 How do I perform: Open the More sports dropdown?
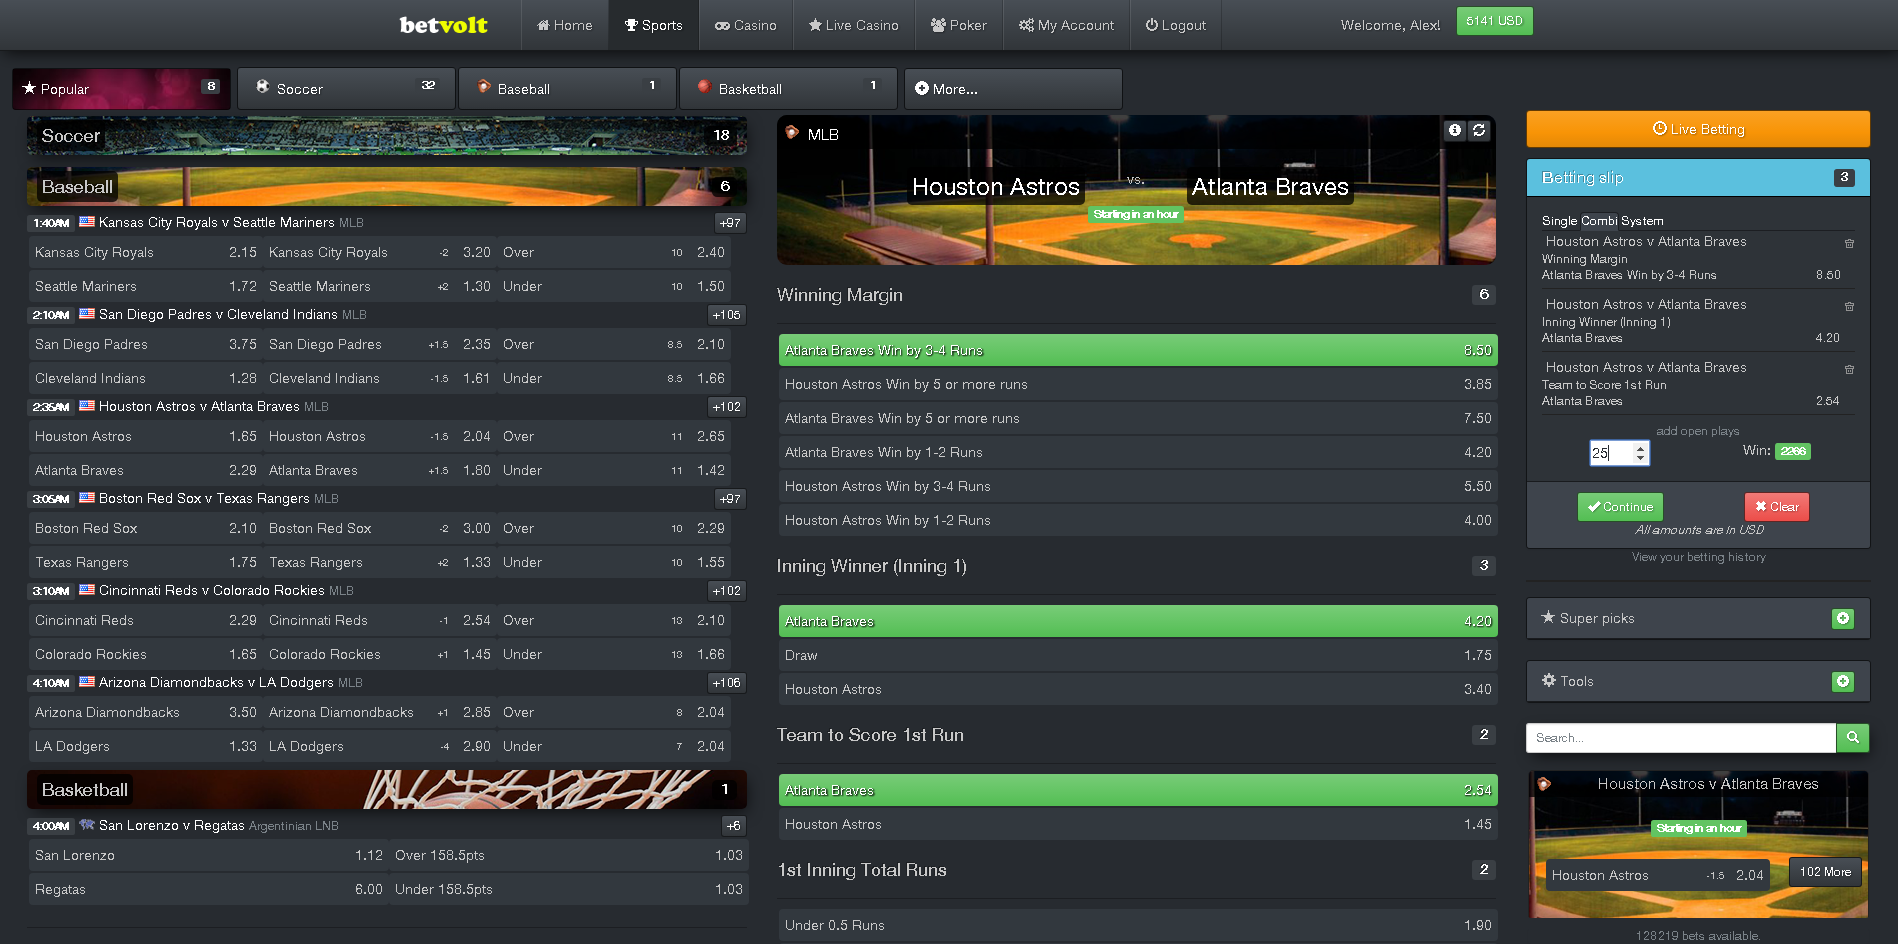[1012, 89]
